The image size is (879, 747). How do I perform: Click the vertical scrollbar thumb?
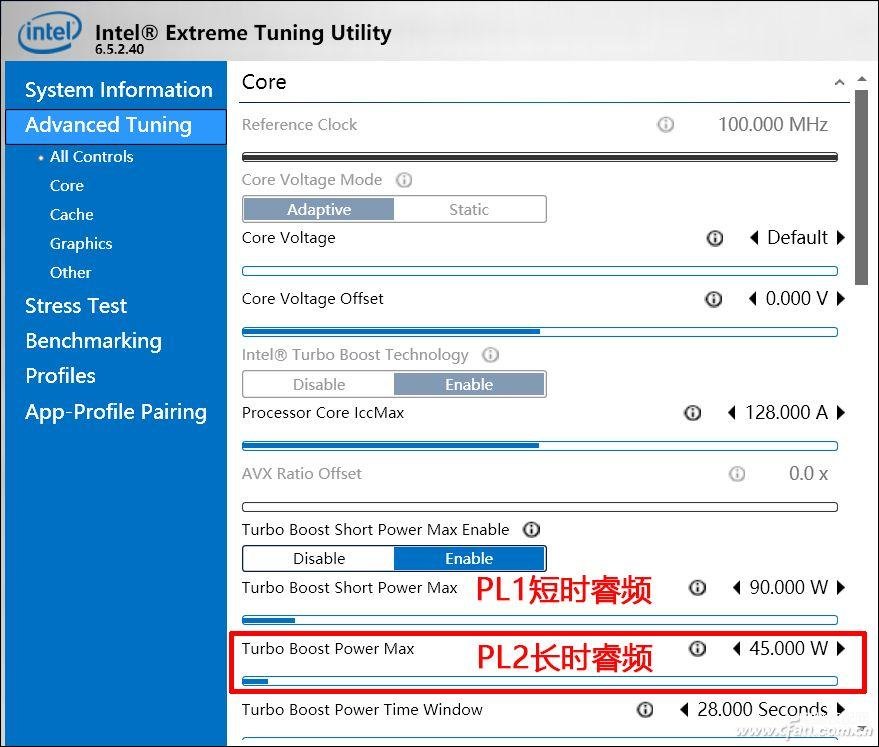click(x=862, y=188)
